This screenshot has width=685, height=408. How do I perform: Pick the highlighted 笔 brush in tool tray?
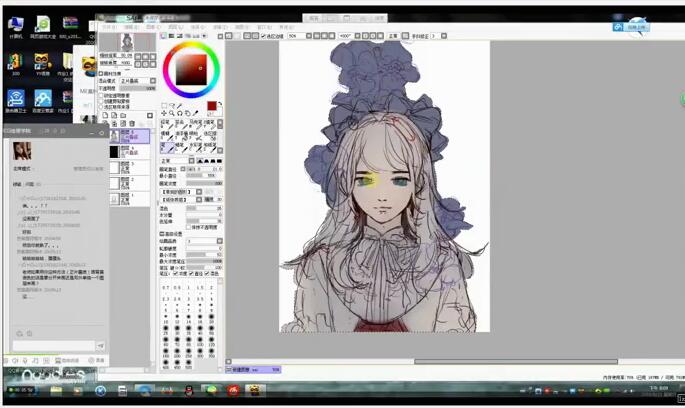point(167,147)
